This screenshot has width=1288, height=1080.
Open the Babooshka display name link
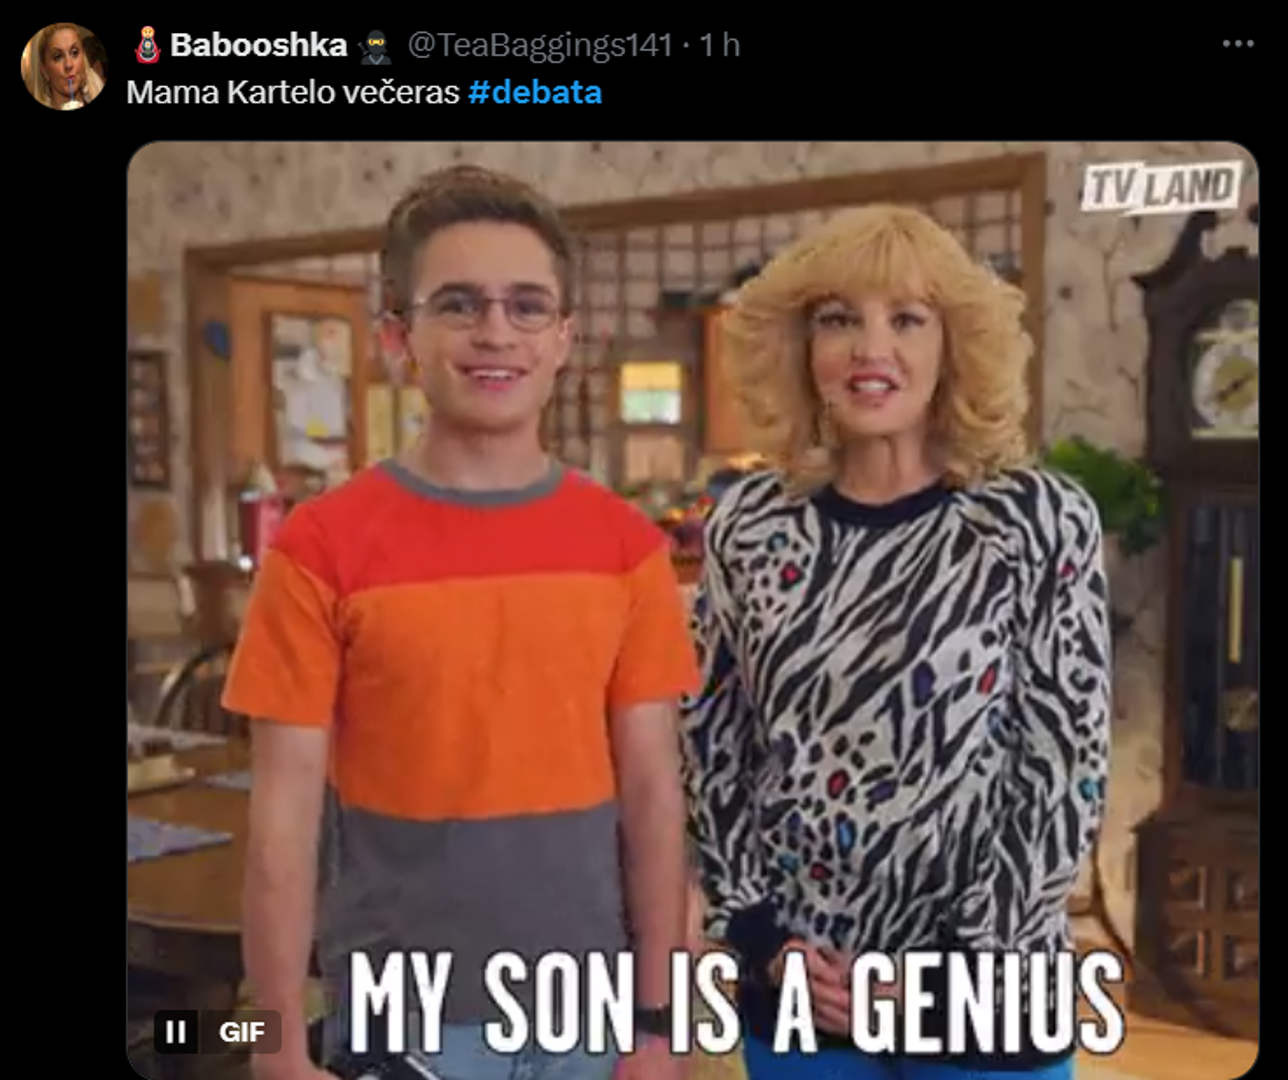point(259,45)
